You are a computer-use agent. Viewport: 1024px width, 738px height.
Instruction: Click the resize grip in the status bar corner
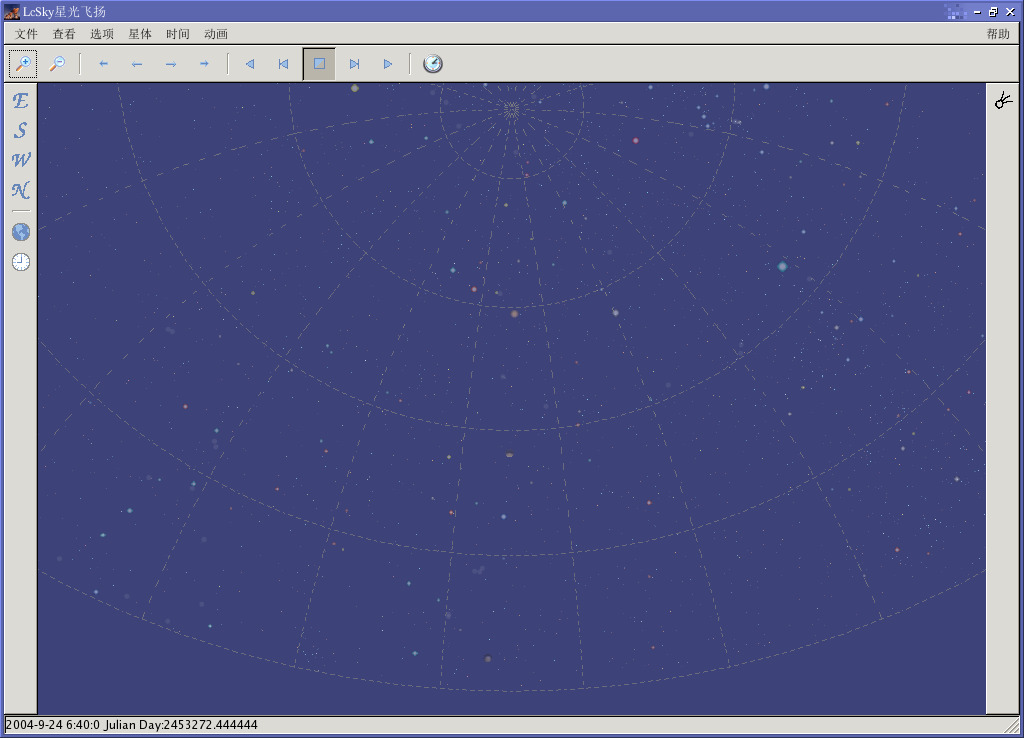(x=1012, y=726)
